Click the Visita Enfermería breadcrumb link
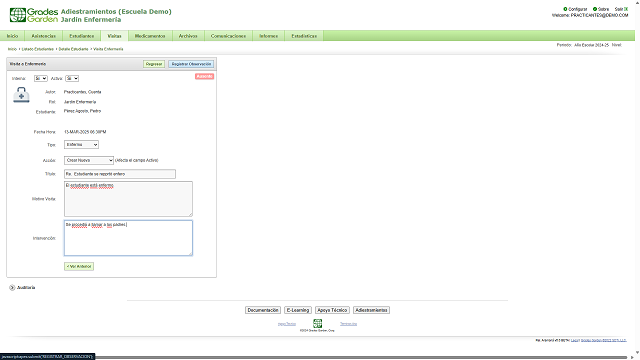Viewport: 640px width, 360px height. tap(108, 49)
